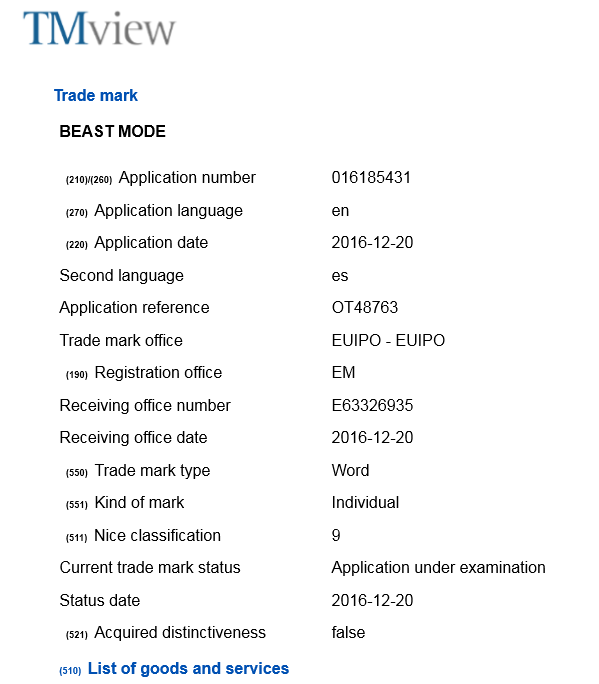Click the (210)/(260) code label
The image size is (599, 684).
(89, 180)
